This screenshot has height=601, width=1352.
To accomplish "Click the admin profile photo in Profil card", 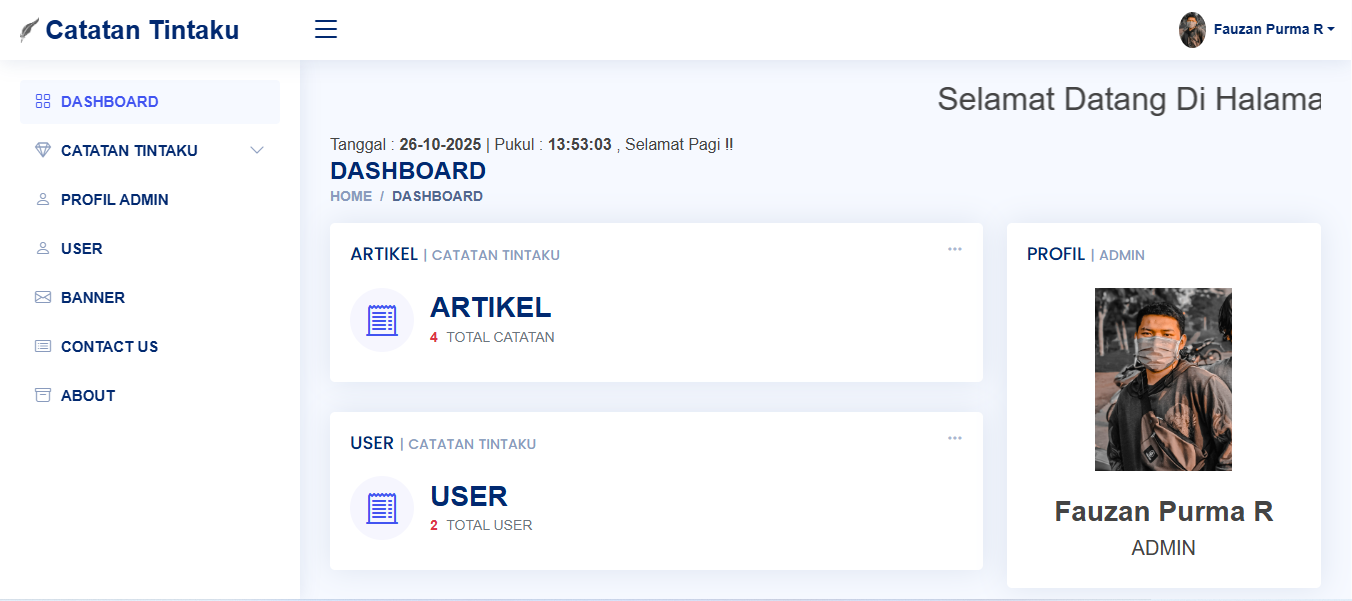I will point(1163,379).
